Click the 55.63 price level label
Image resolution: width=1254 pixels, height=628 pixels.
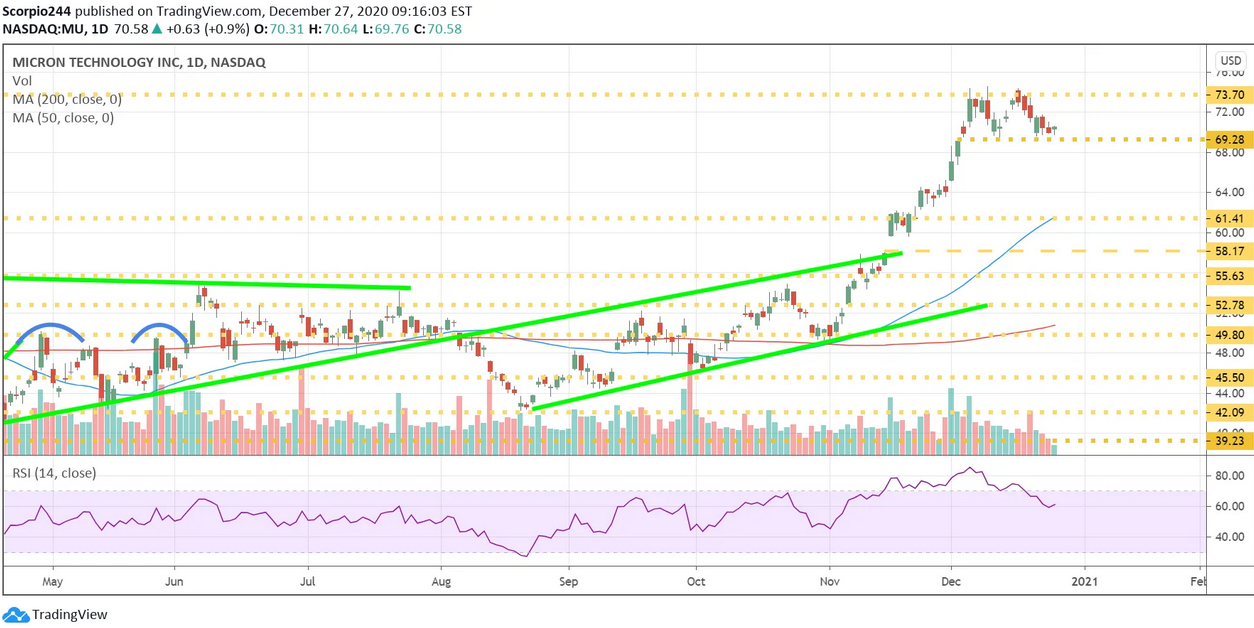click(1229, 276)
